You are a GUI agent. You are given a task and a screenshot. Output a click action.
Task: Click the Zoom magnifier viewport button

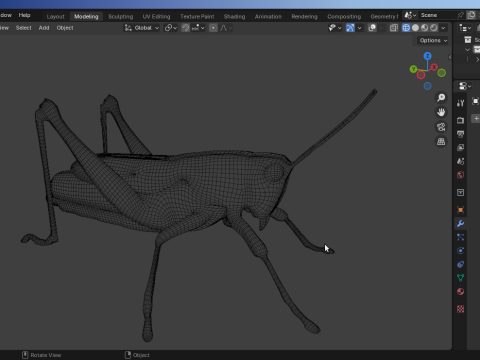coord(441,97)
